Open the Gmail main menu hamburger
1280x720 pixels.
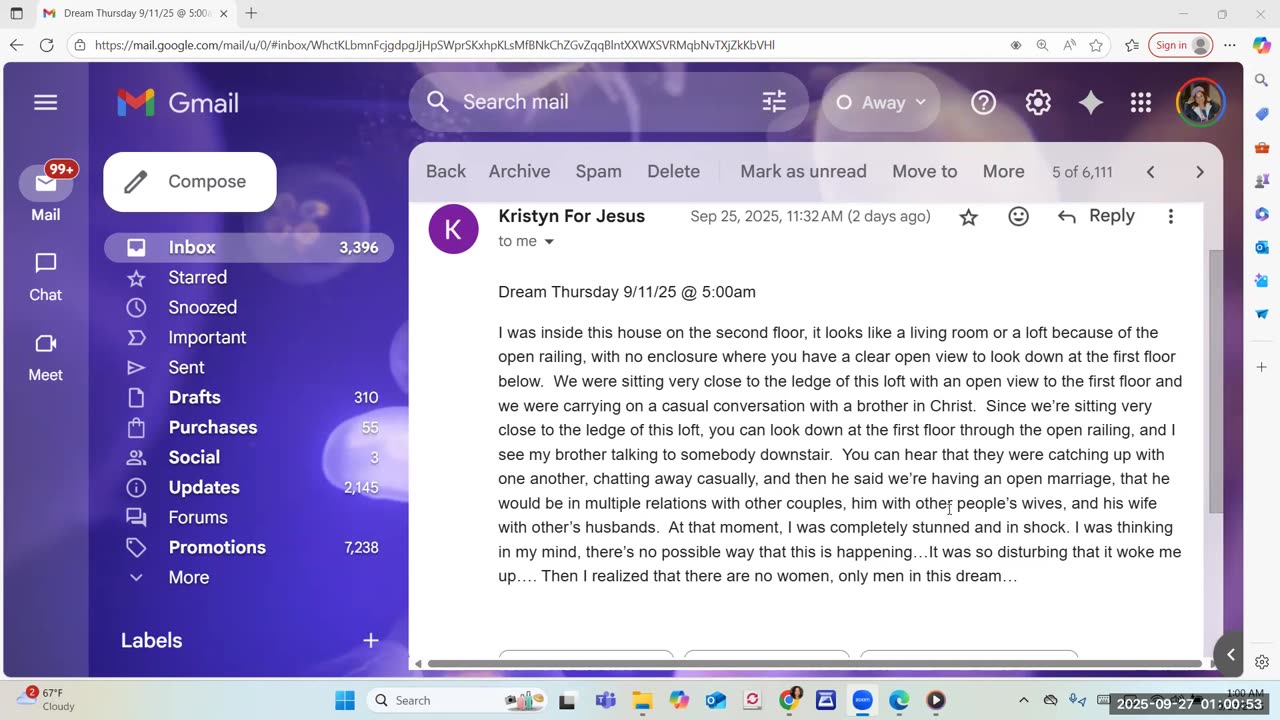click(45, 102)
